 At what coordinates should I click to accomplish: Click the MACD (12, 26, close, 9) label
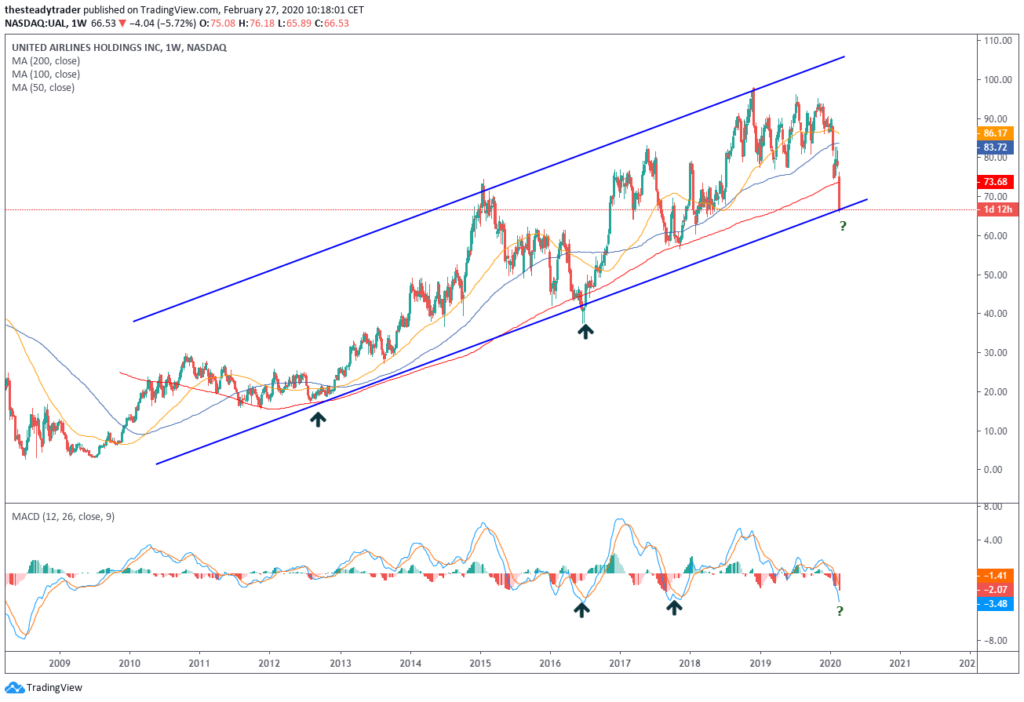coord(63,517)
